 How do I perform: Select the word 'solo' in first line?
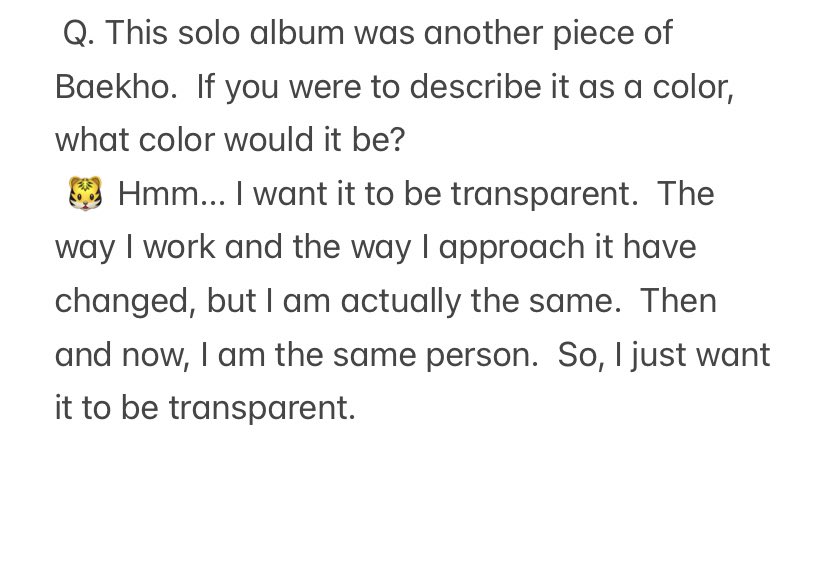pos(209,33)
